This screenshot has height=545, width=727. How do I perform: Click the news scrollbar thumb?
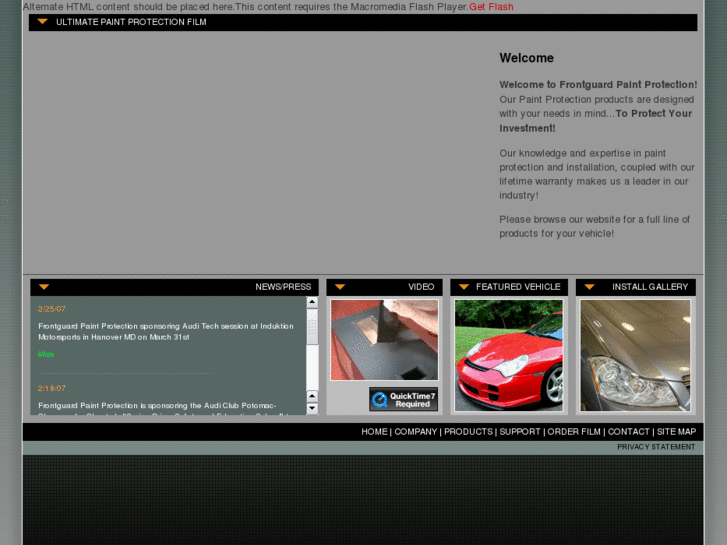312,327
